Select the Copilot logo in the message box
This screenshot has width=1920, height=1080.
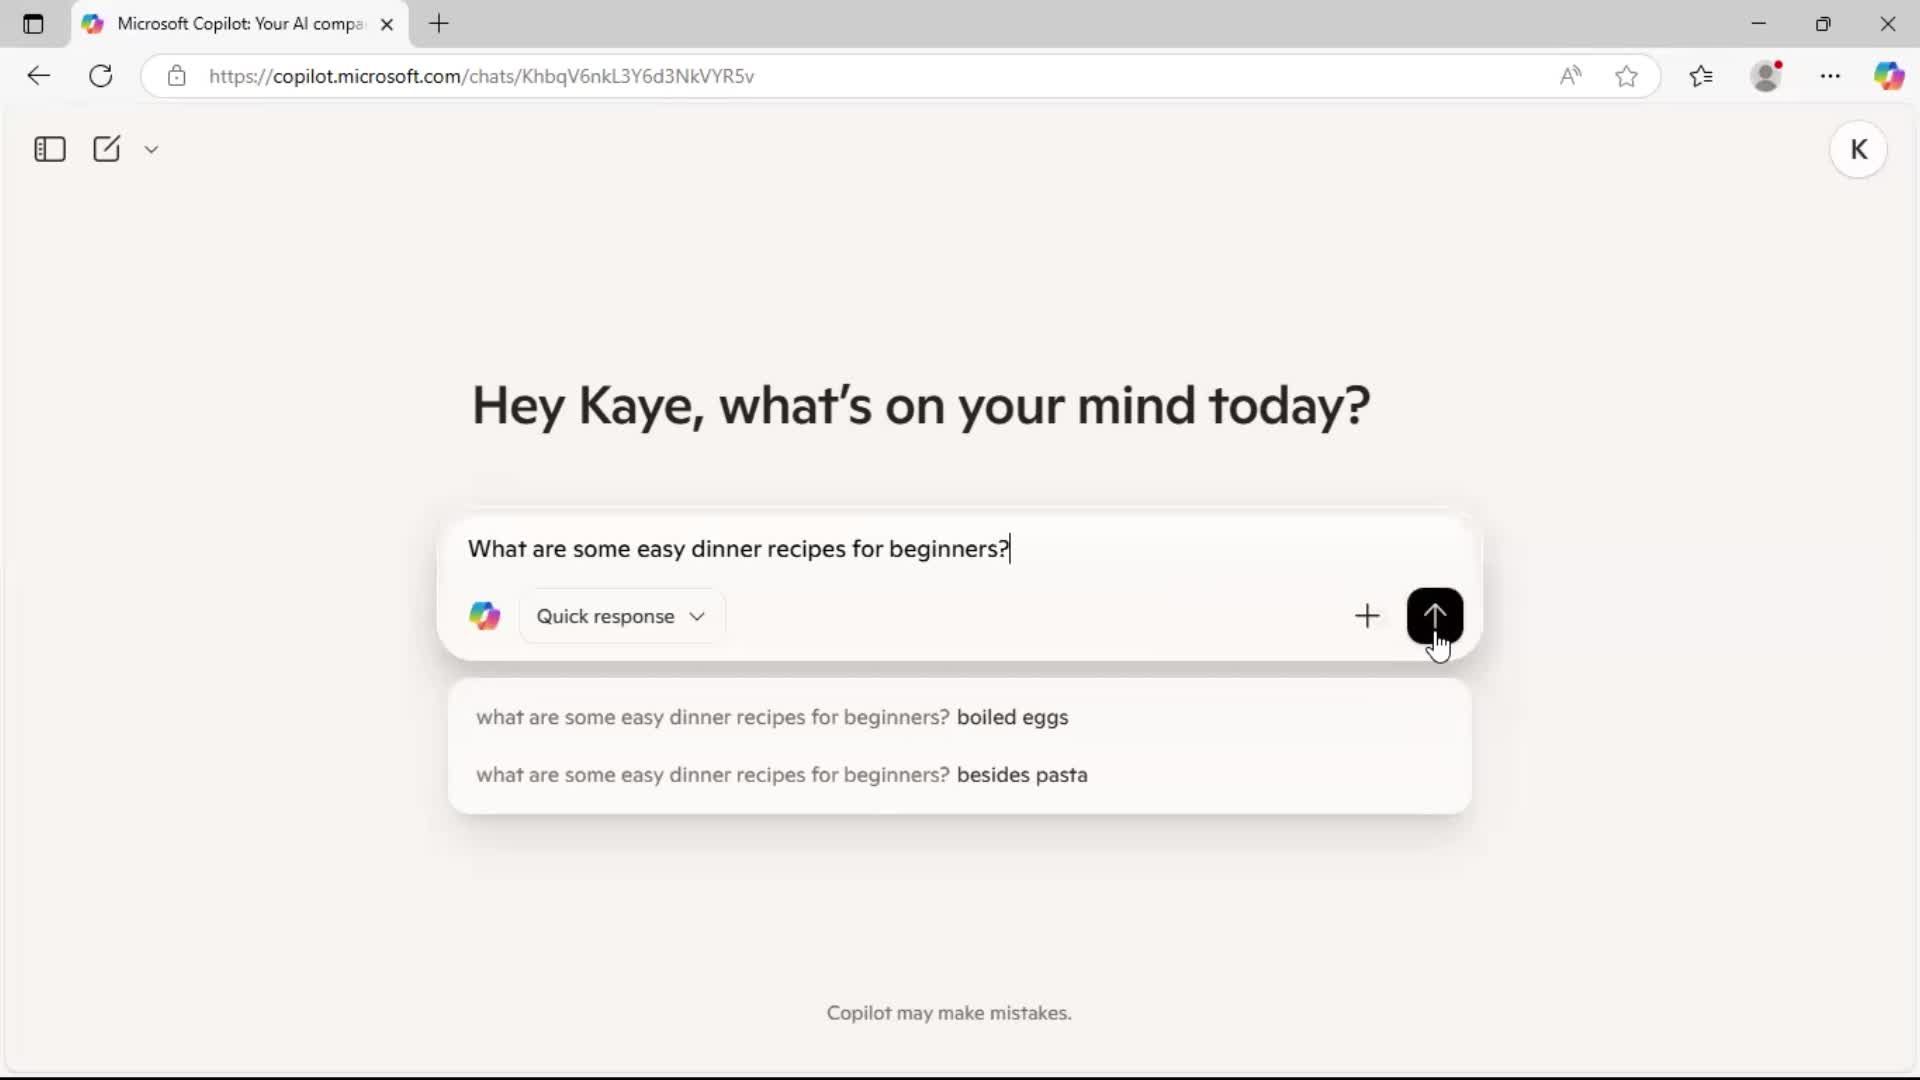(485, 616)
